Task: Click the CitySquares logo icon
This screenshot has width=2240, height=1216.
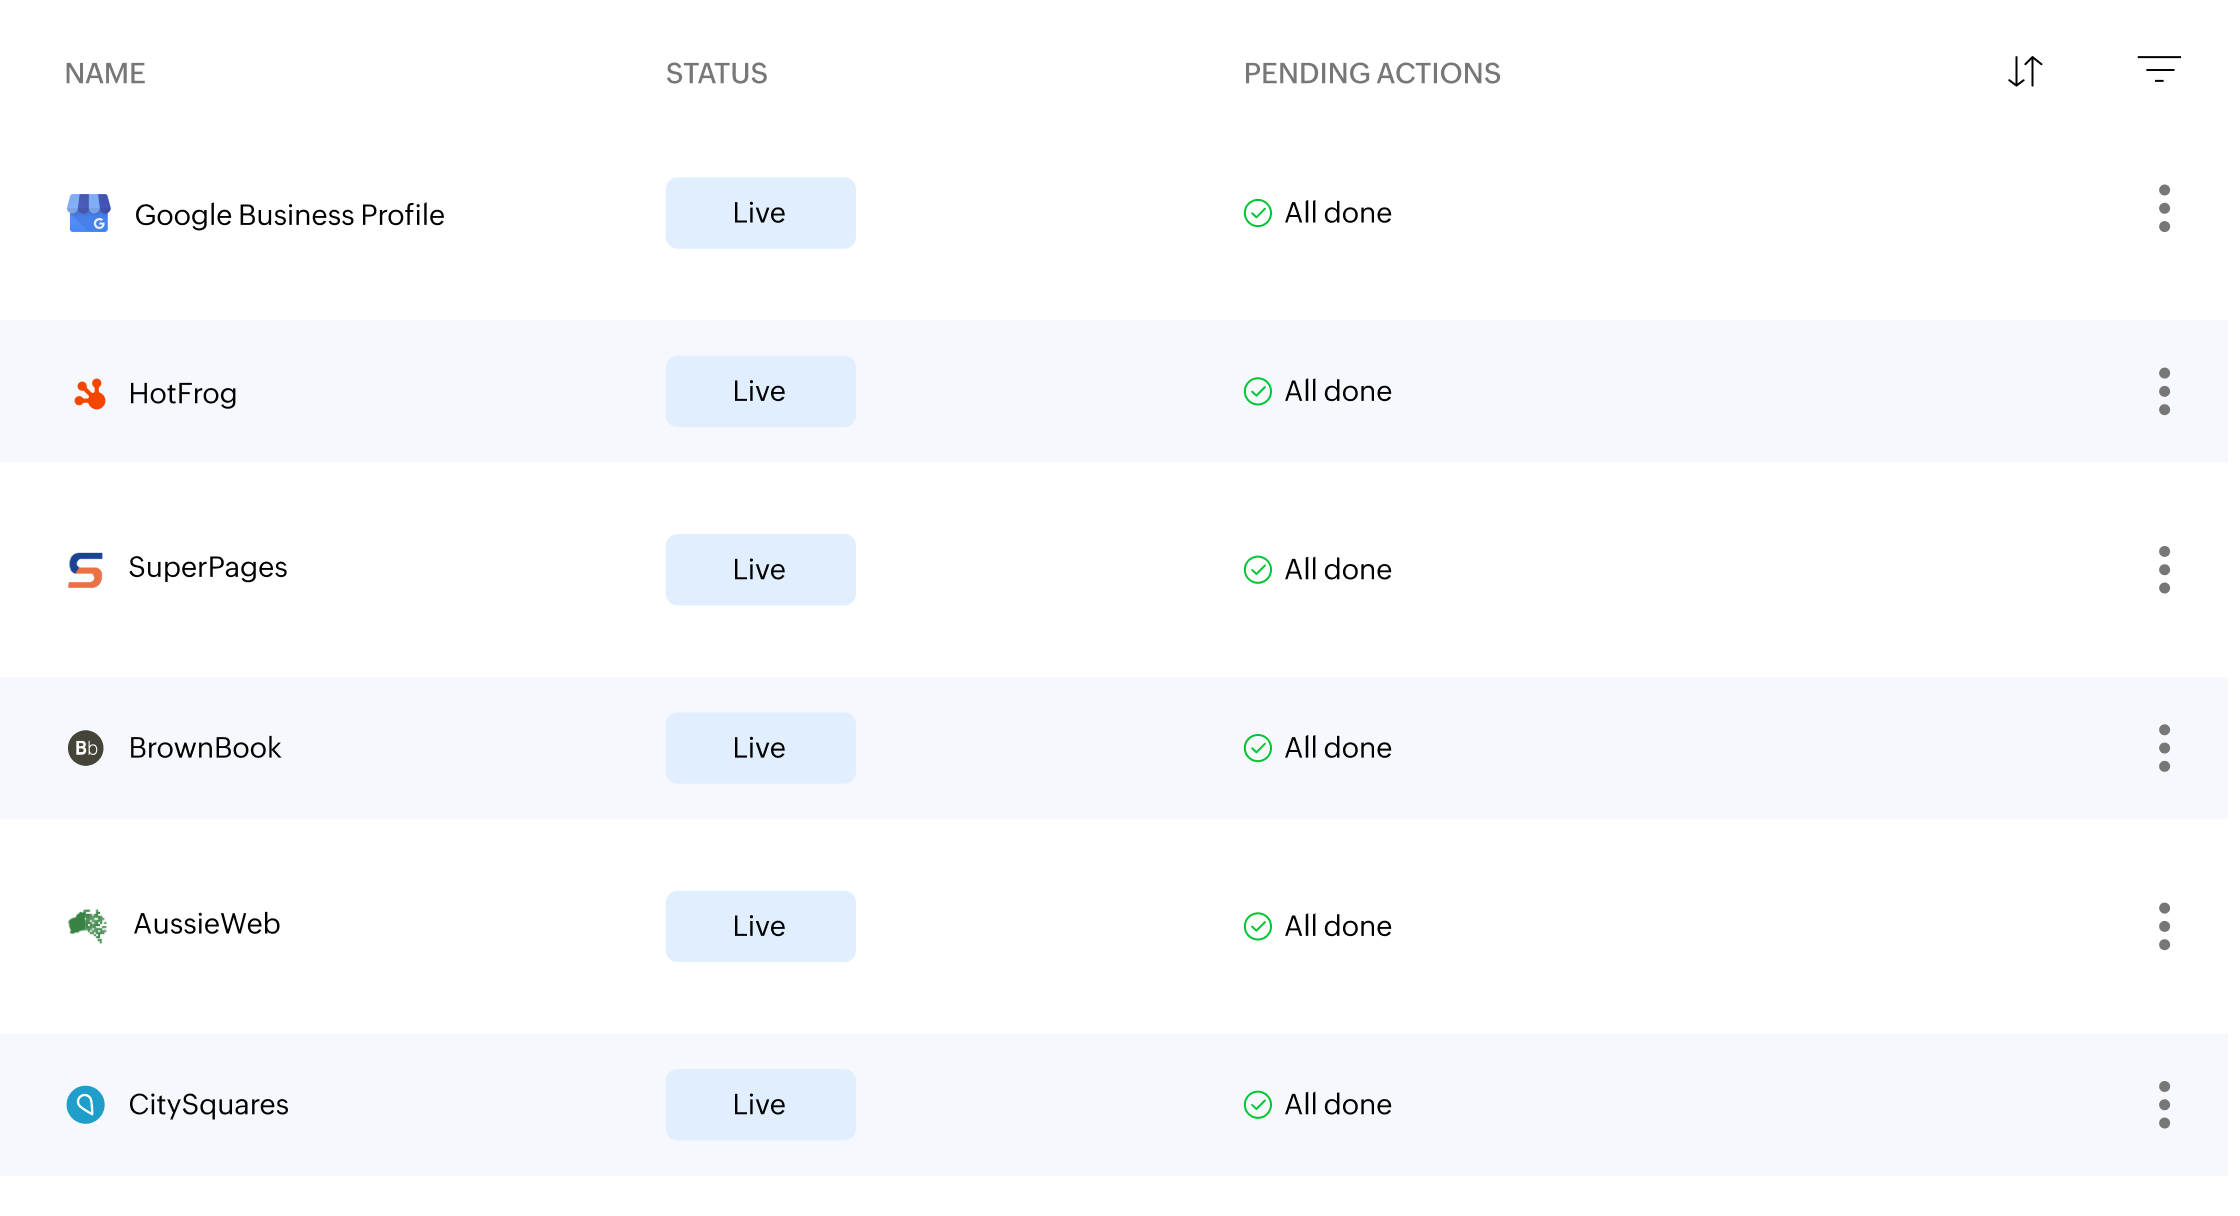Action: tap(86, 1104)
